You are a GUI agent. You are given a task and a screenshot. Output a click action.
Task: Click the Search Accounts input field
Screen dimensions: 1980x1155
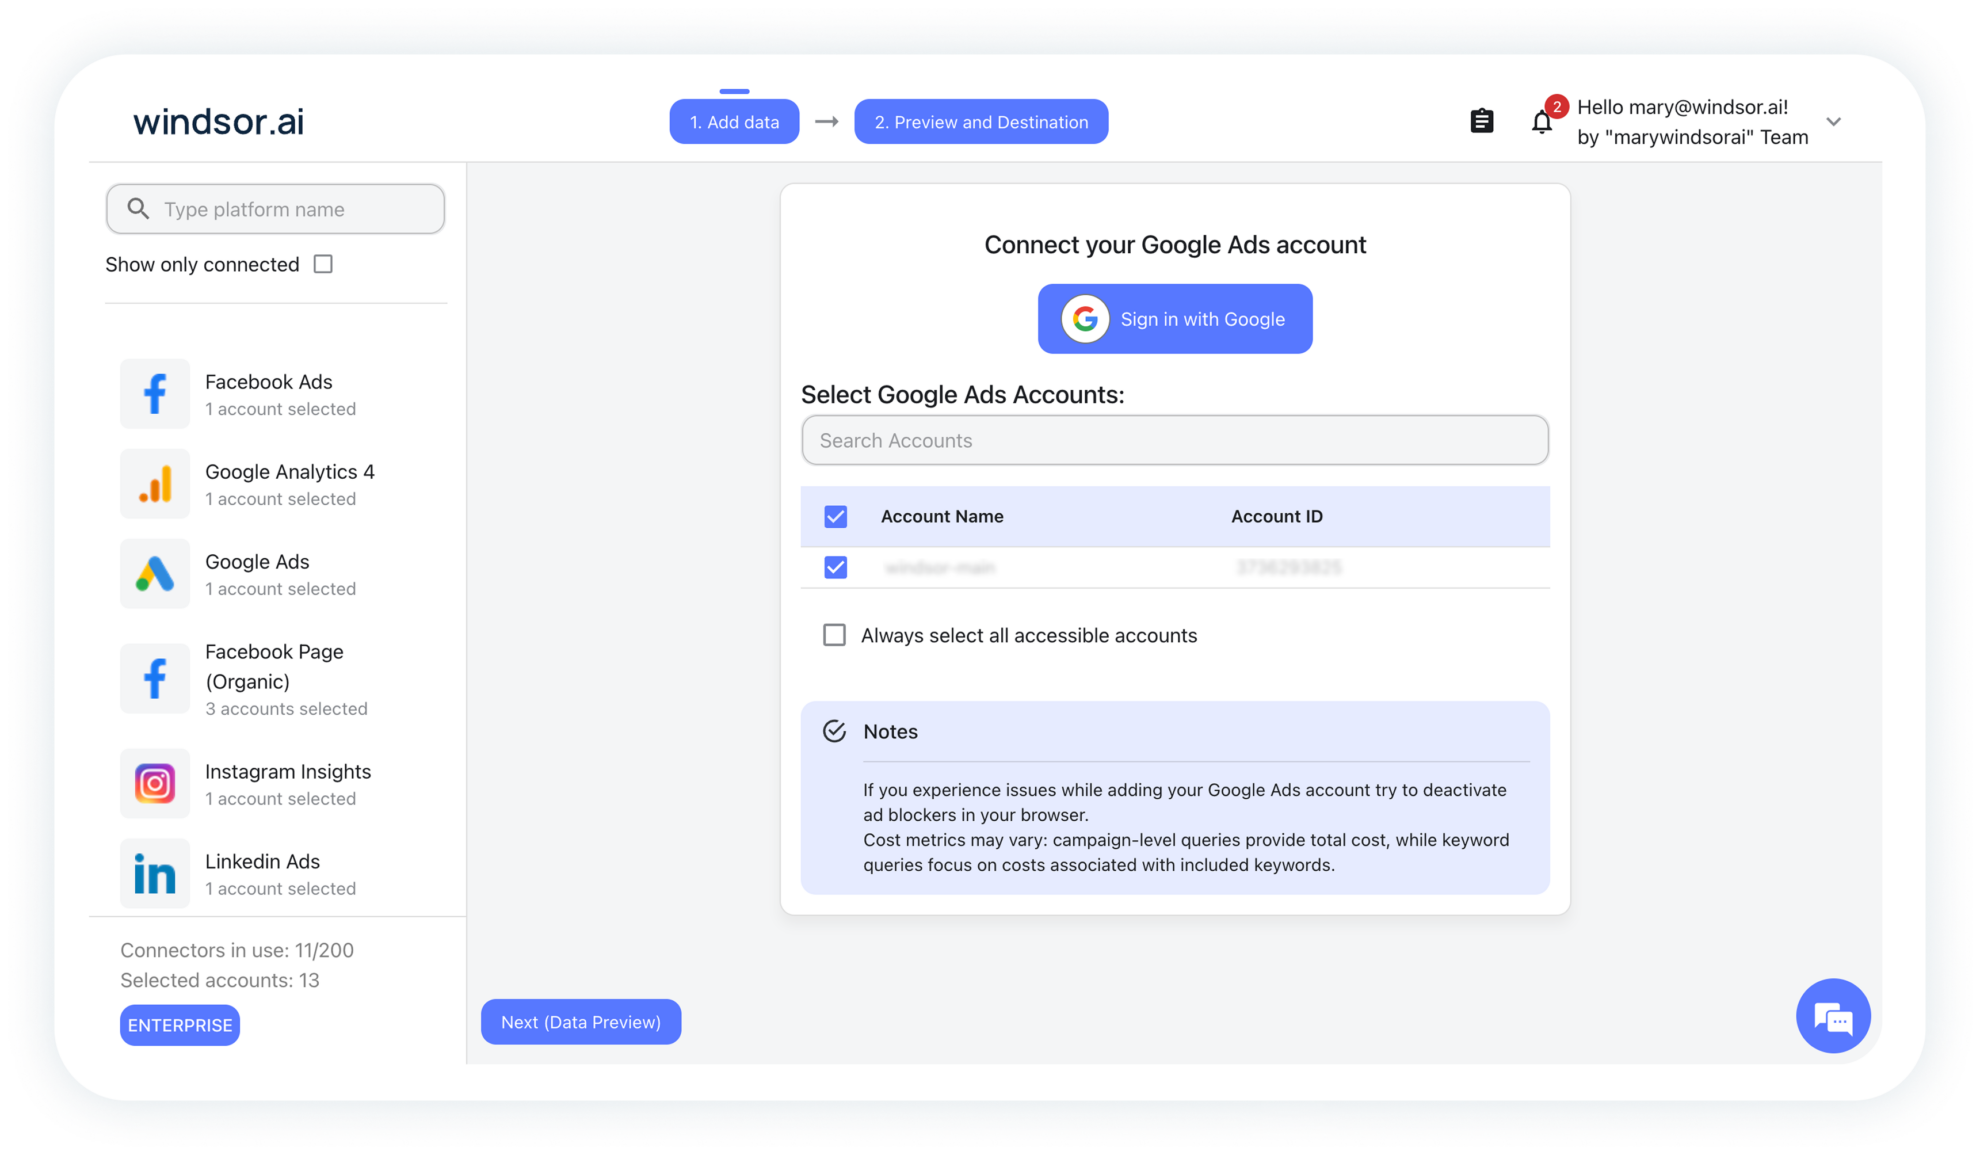pyautogui.click(x=1174, y=440)
